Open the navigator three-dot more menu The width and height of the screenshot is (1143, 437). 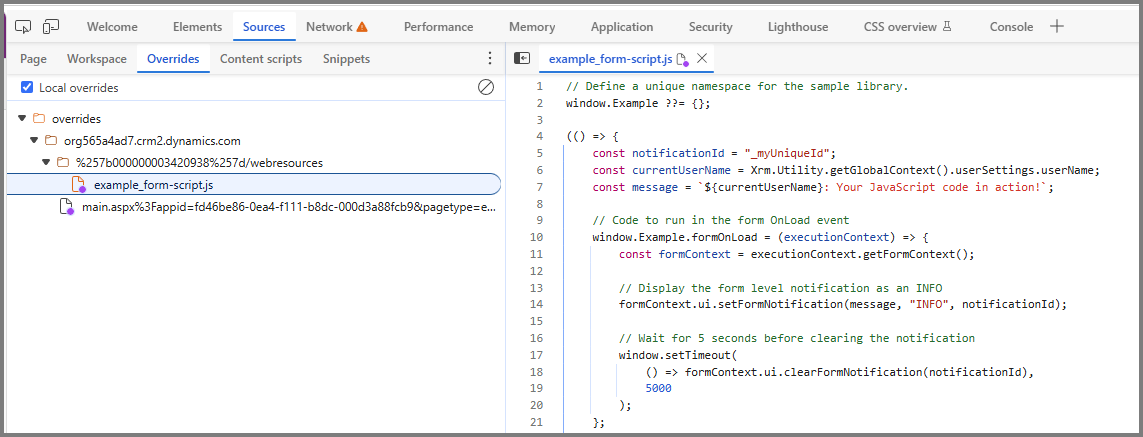pos(490,58)
